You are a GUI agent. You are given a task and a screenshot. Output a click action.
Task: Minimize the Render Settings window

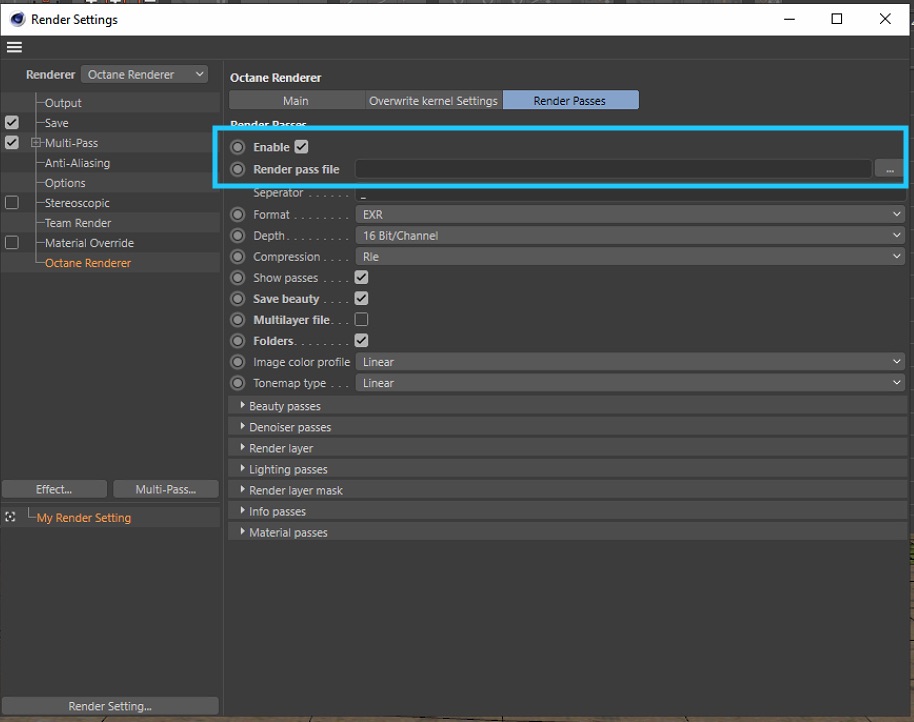(789, 19)
